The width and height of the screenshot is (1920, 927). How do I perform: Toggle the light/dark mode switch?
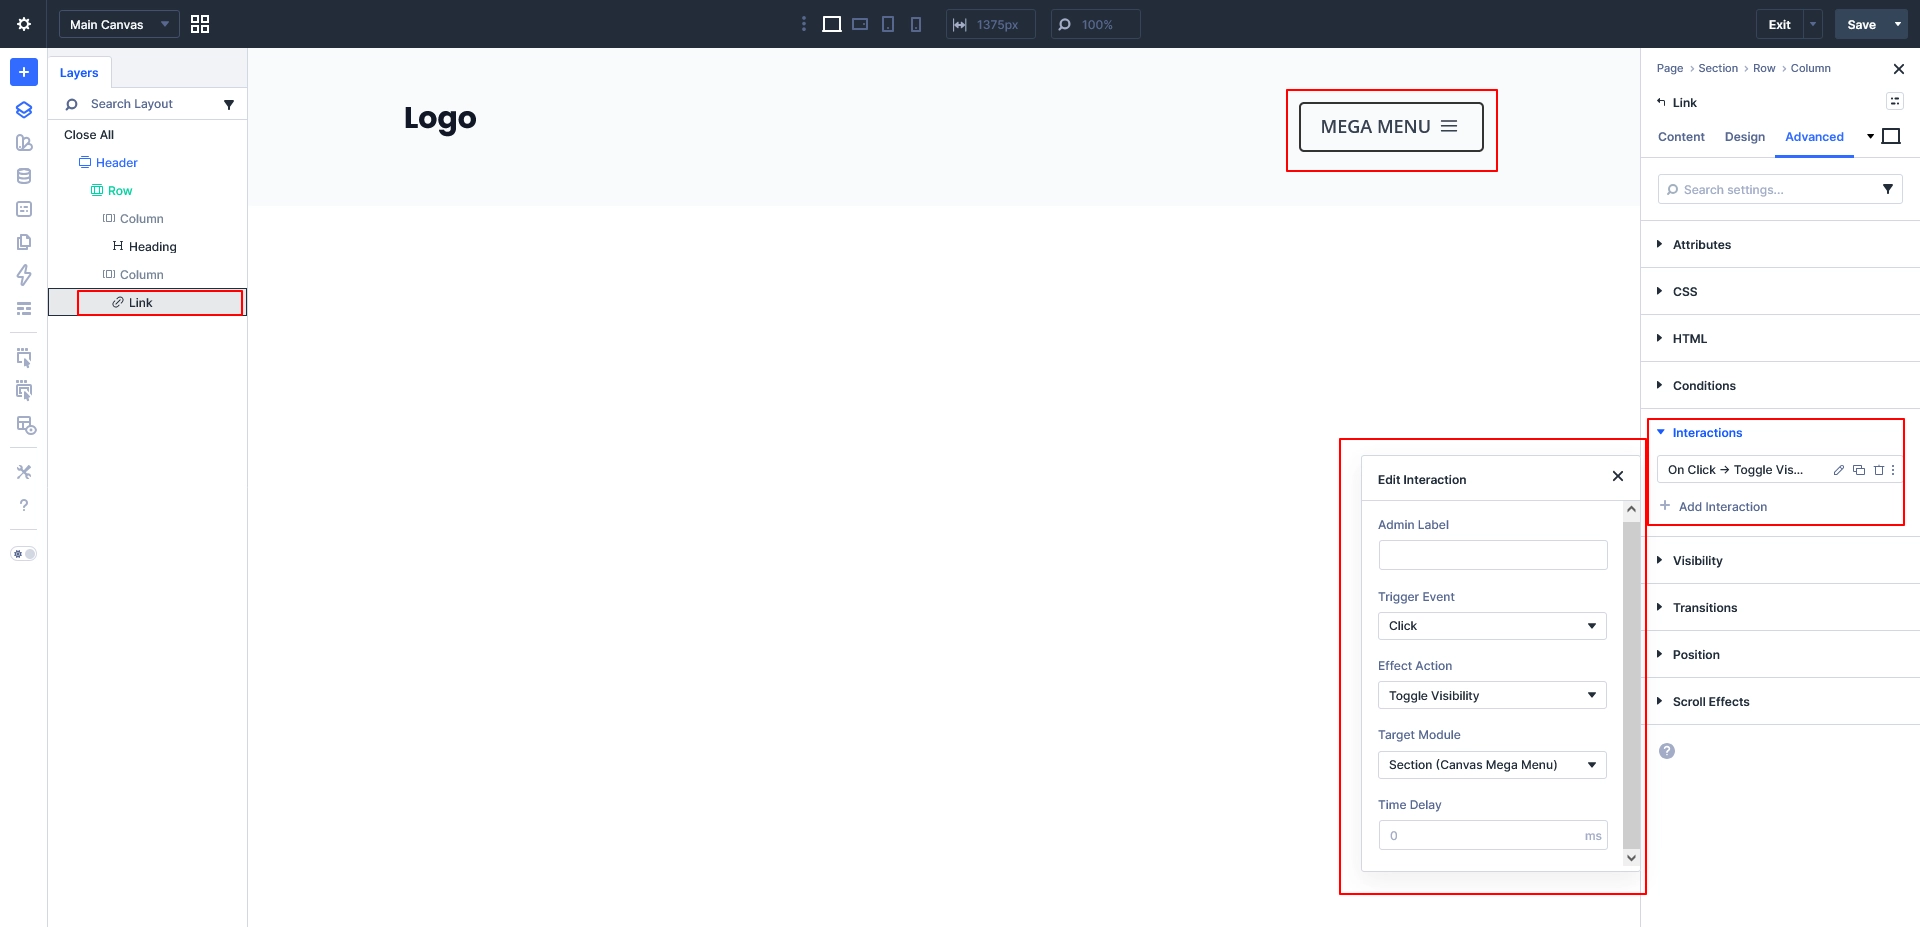click(24, 554)
